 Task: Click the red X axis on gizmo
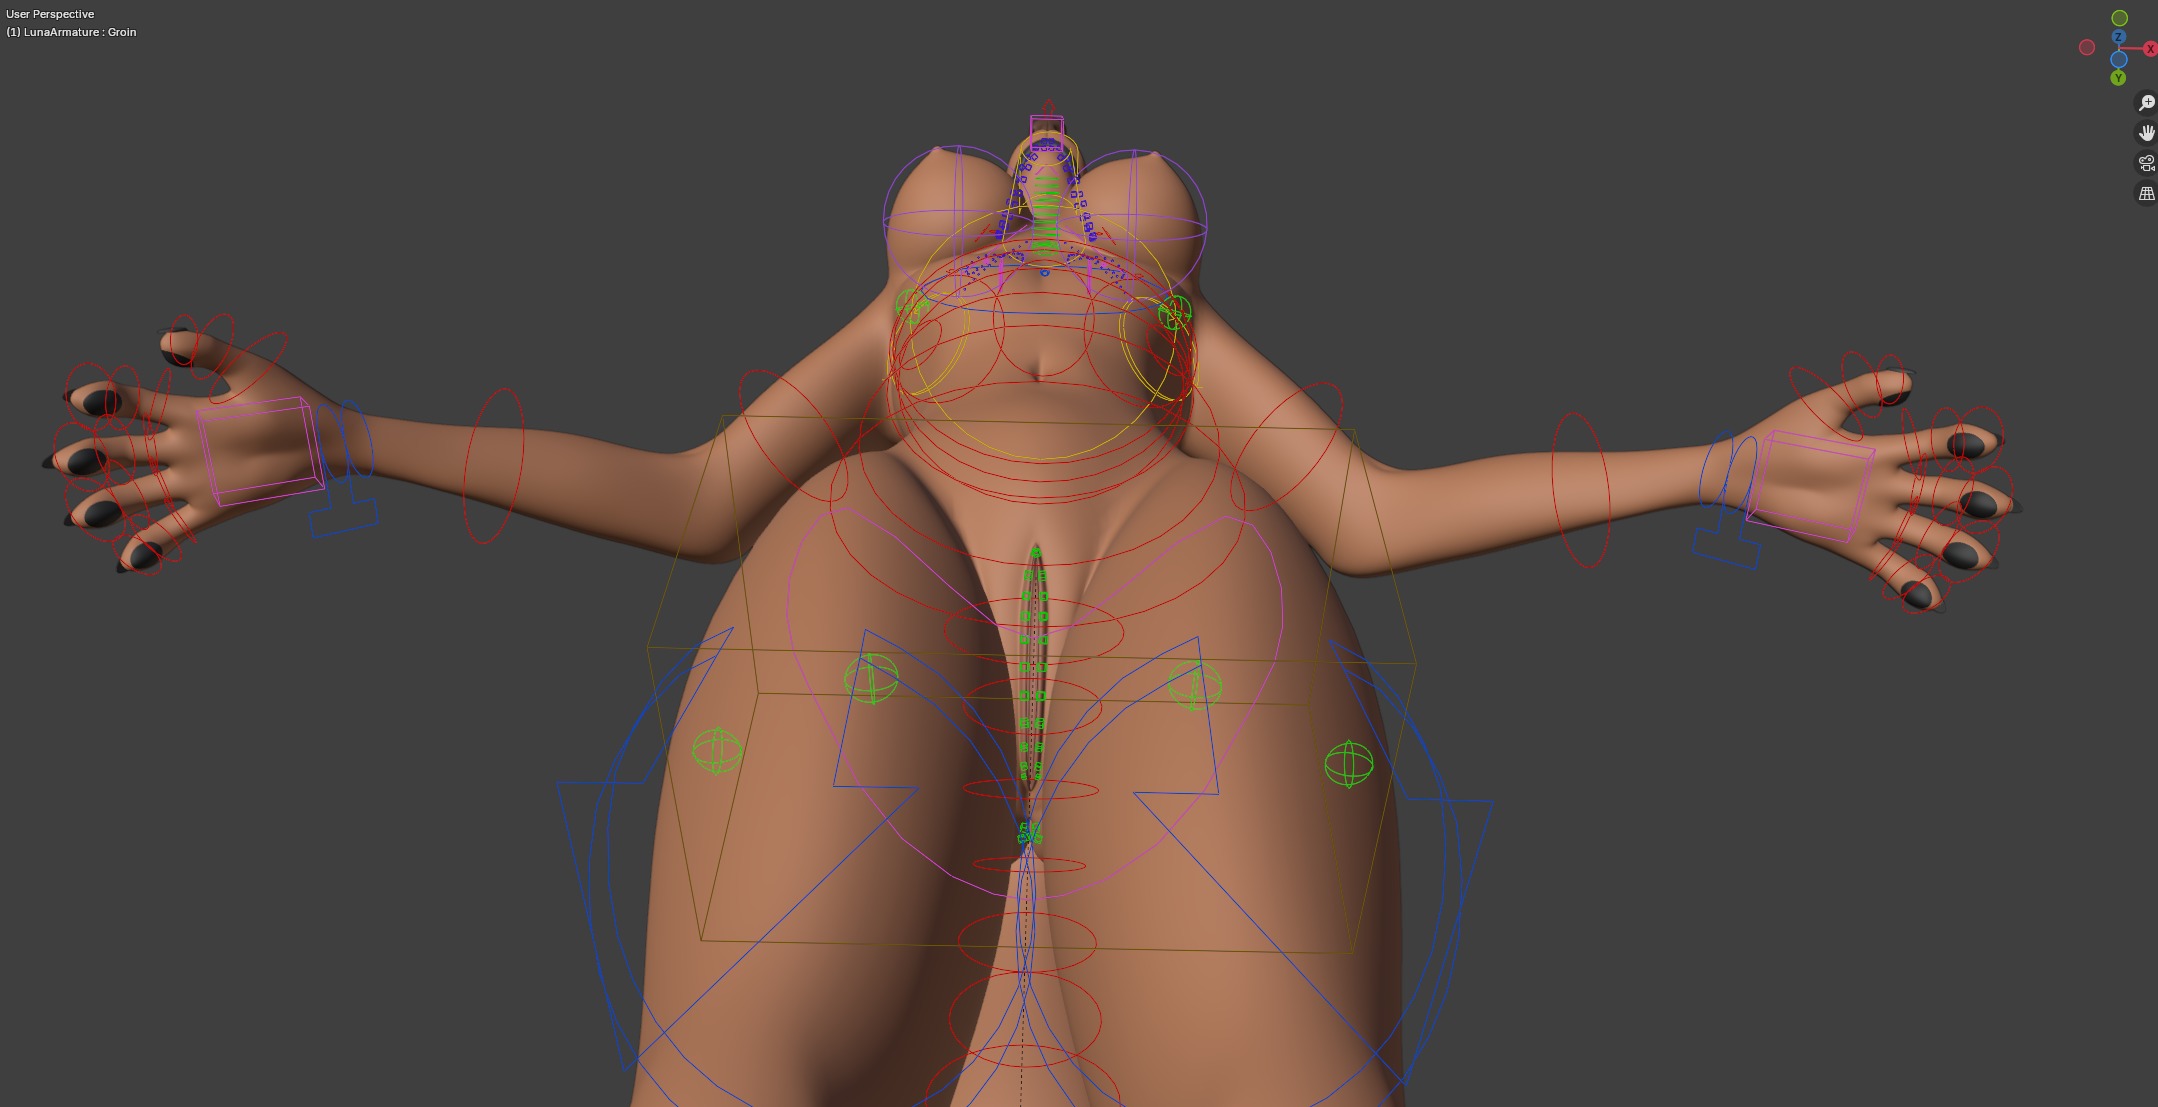point(2149,49)
